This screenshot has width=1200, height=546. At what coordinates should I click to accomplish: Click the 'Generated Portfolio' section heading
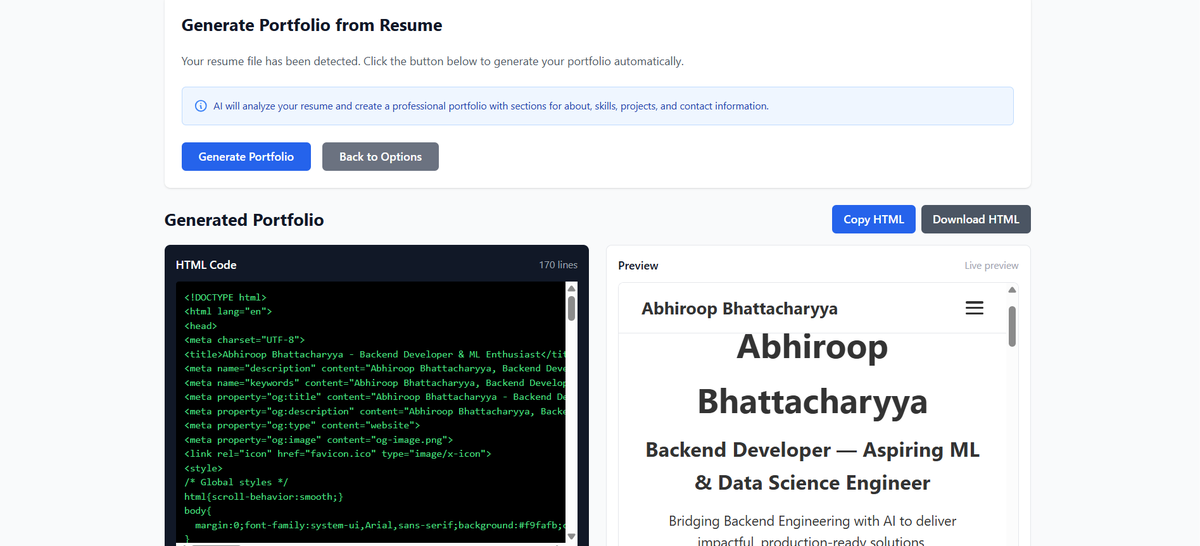(x=244, y=220)
